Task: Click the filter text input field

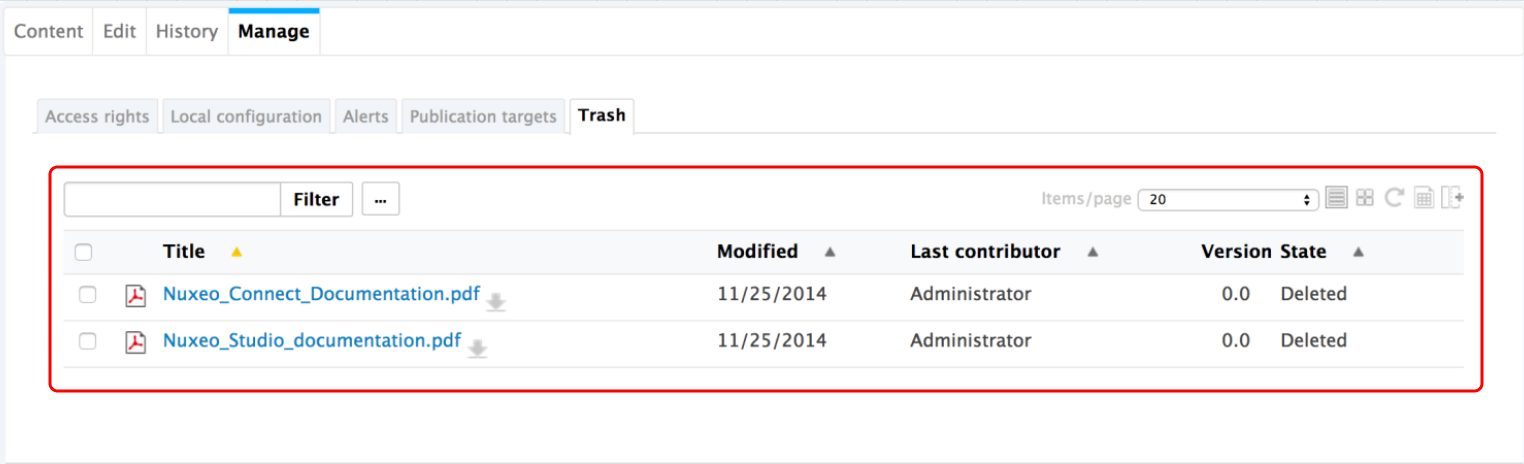Action: coord(172,199)
